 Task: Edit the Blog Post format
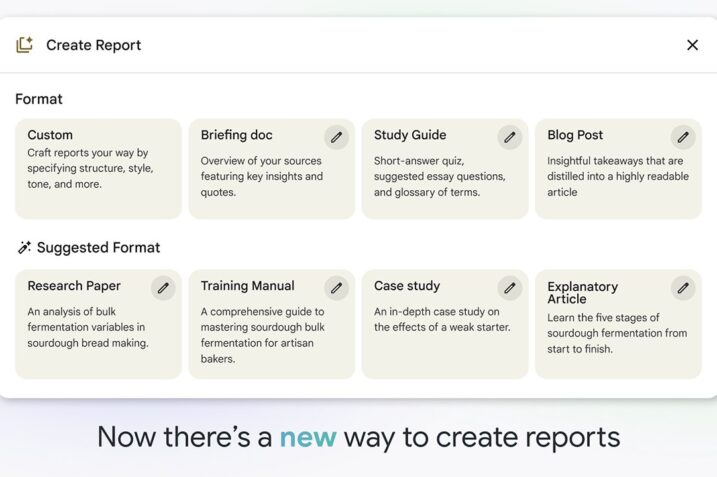coord(683,137)
